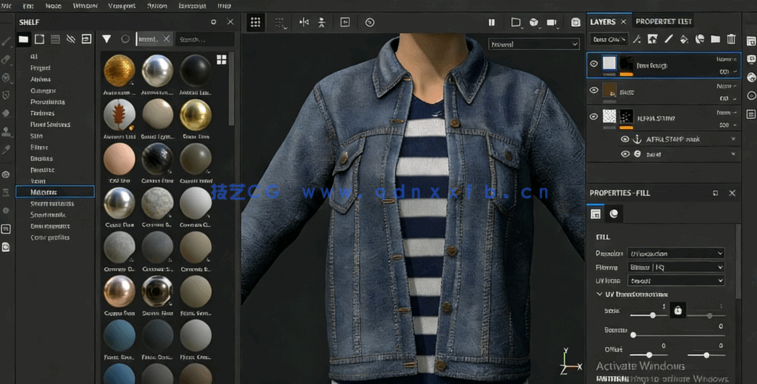
Task: Toggle the symmetry mirror icon
Action: pyautogui.click(x=304, y=22)
